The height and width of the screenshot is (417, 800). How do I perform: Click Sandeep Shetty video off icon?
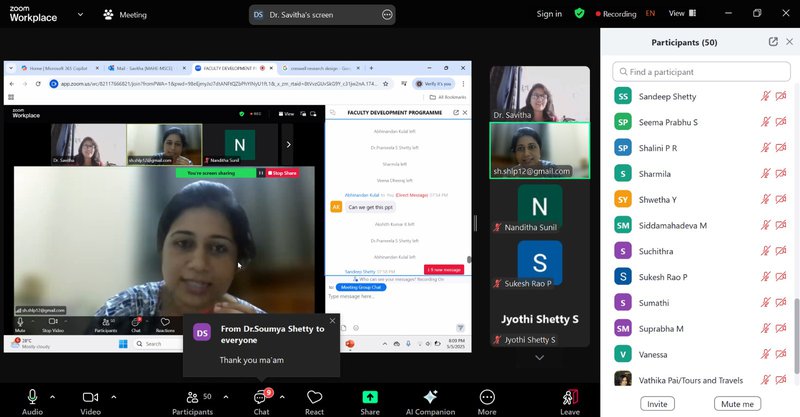781,96
